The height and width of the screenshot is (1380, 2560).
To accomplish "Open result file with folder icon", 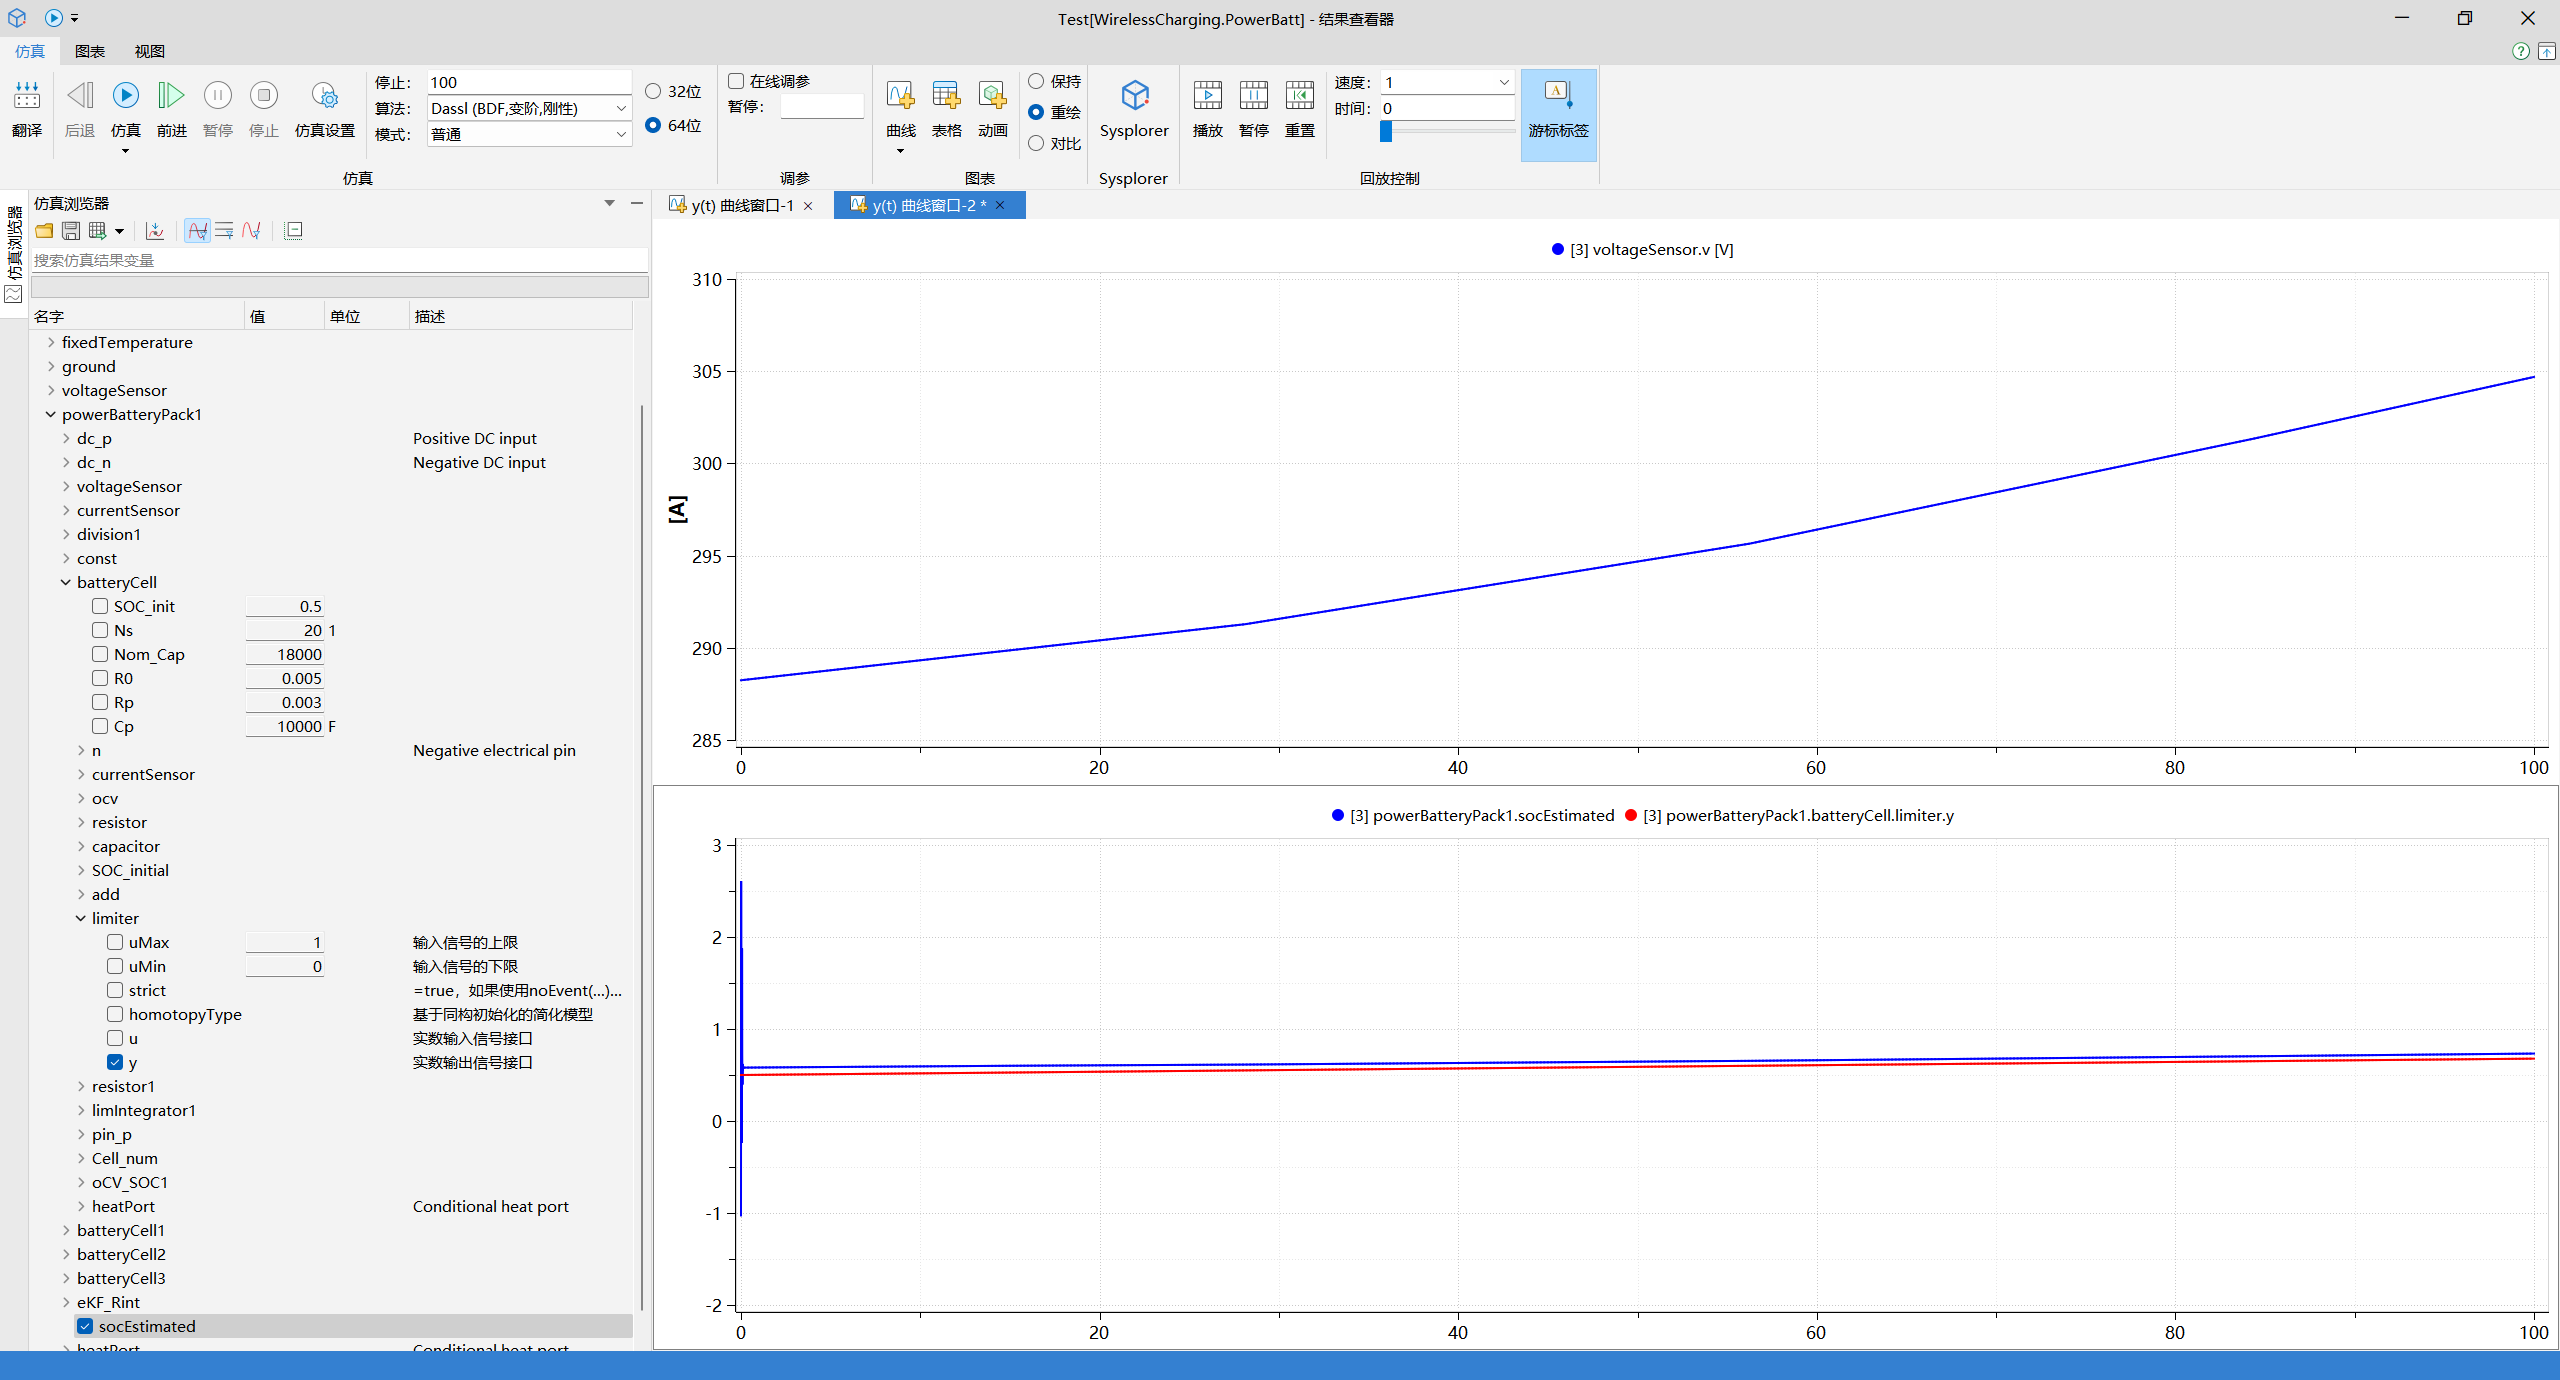I will point(44,231).
